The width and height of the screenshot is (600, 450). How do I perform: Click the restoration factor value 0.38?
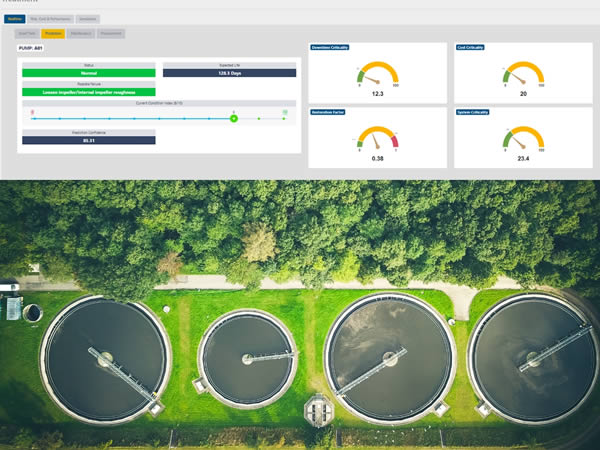[x=378, y=158]
